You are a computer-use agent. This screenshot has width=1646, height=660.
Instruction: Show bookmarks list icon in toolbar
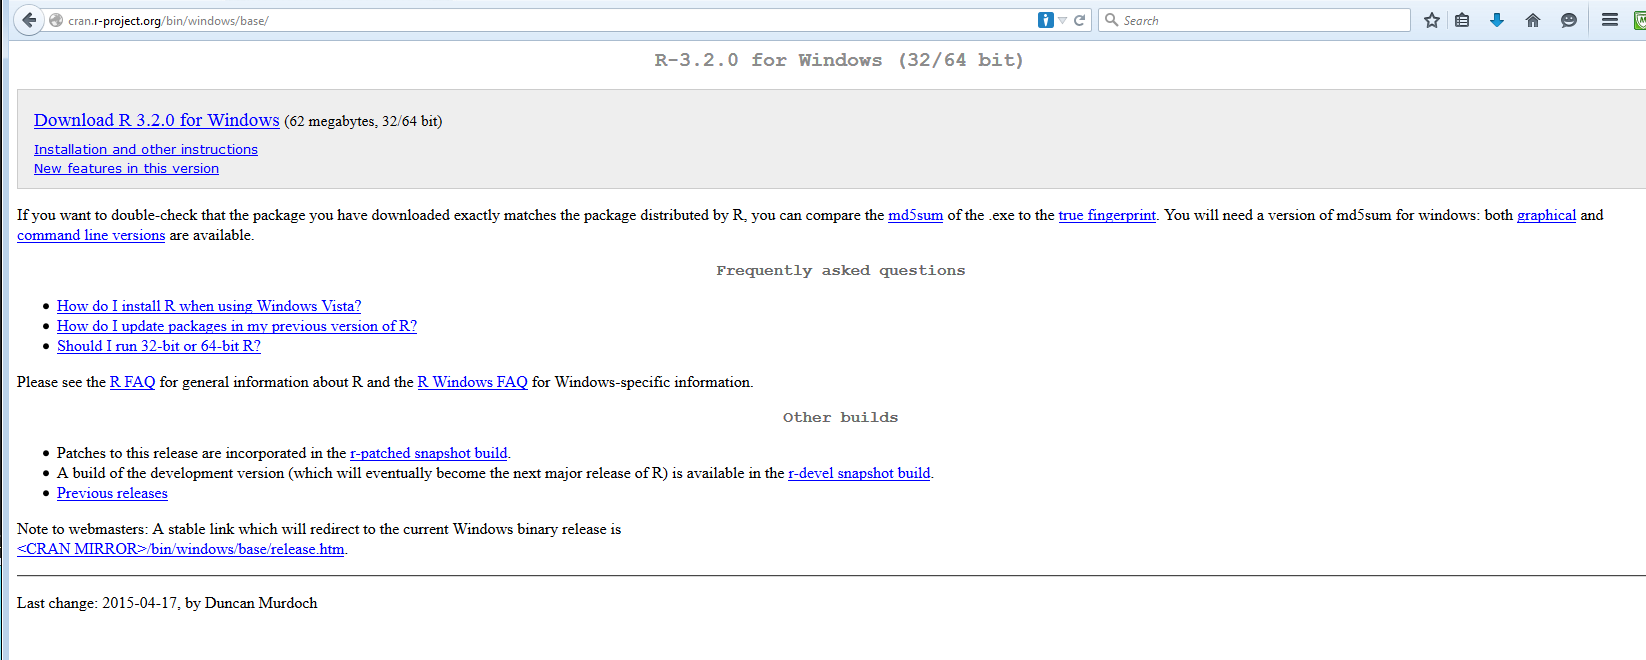[x=1462, y=20]
